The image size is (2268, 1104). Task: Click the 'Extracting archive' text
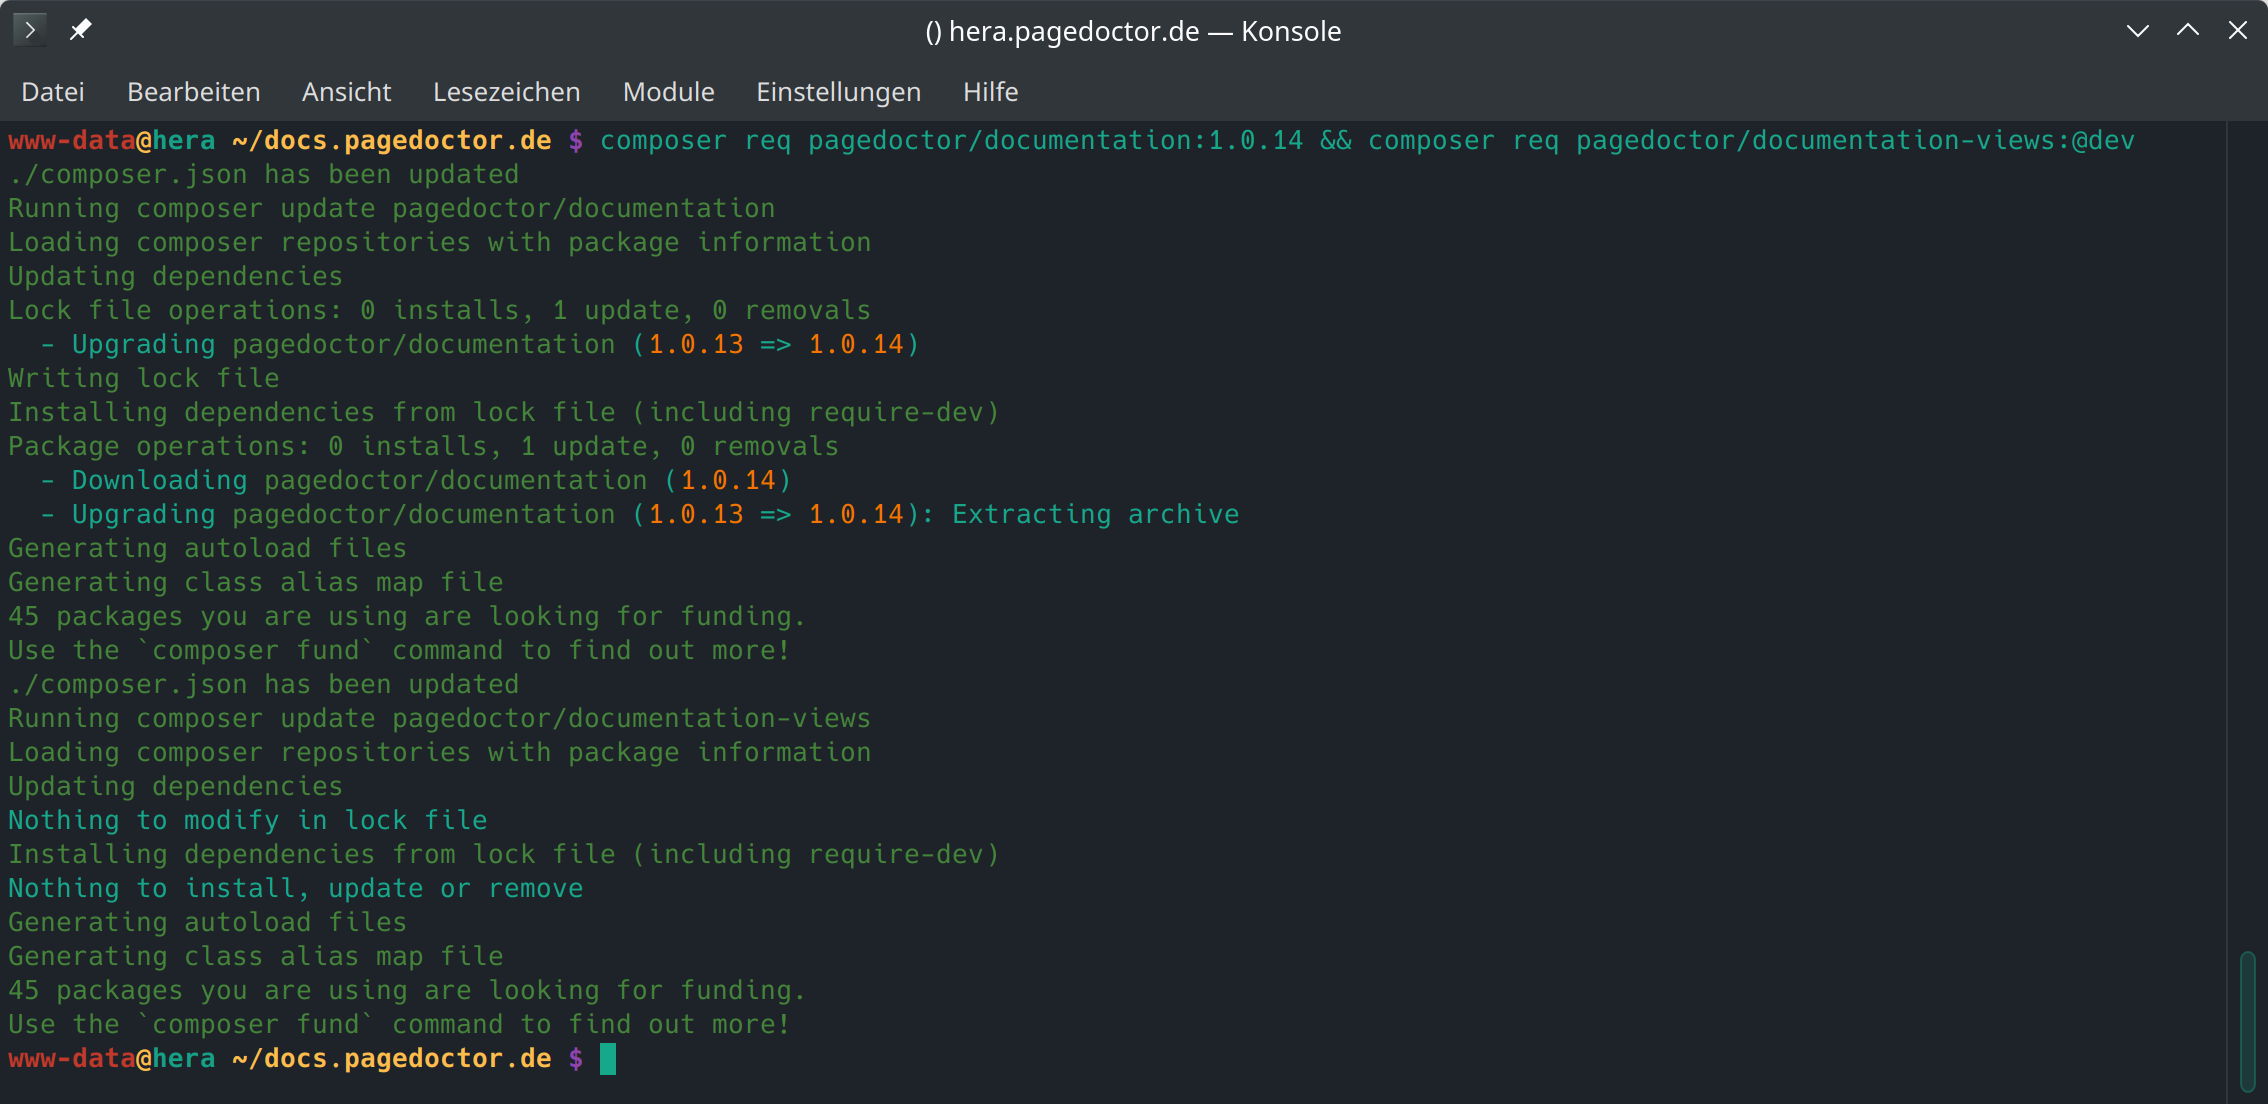(1095, 514)
